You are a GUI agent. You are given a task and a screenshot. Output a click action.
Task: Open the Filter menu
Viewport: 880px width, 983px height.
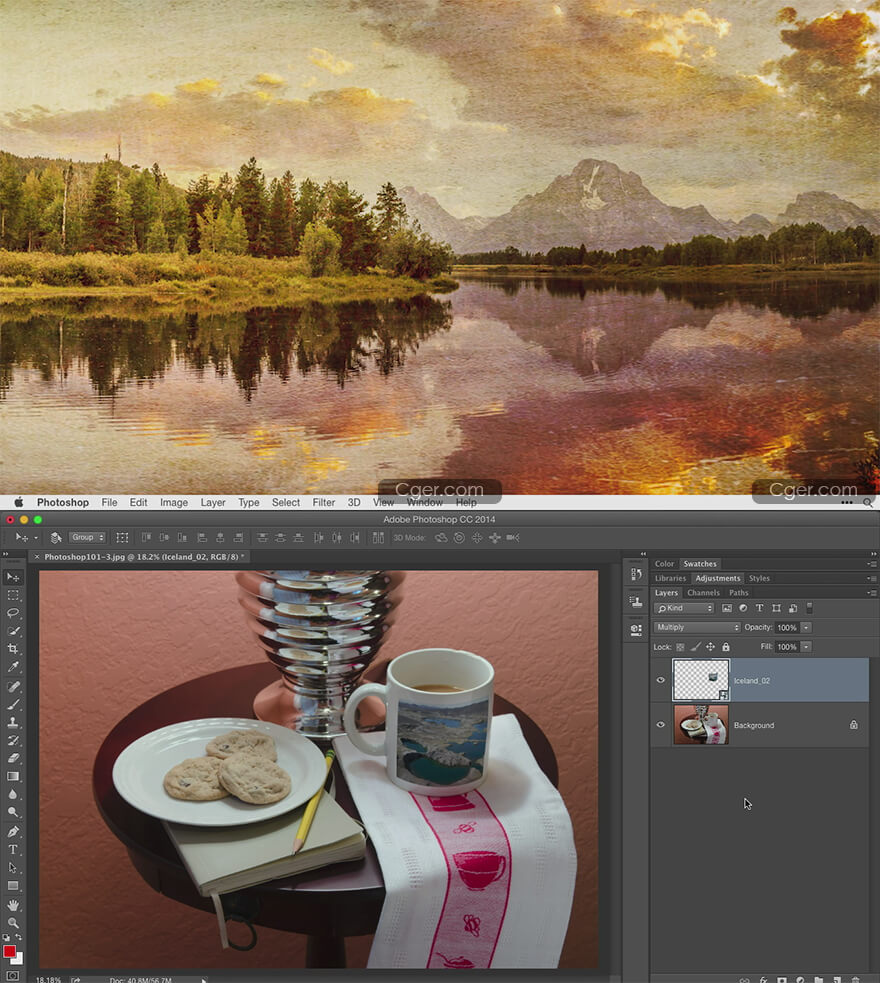click(x=323, y=502)
